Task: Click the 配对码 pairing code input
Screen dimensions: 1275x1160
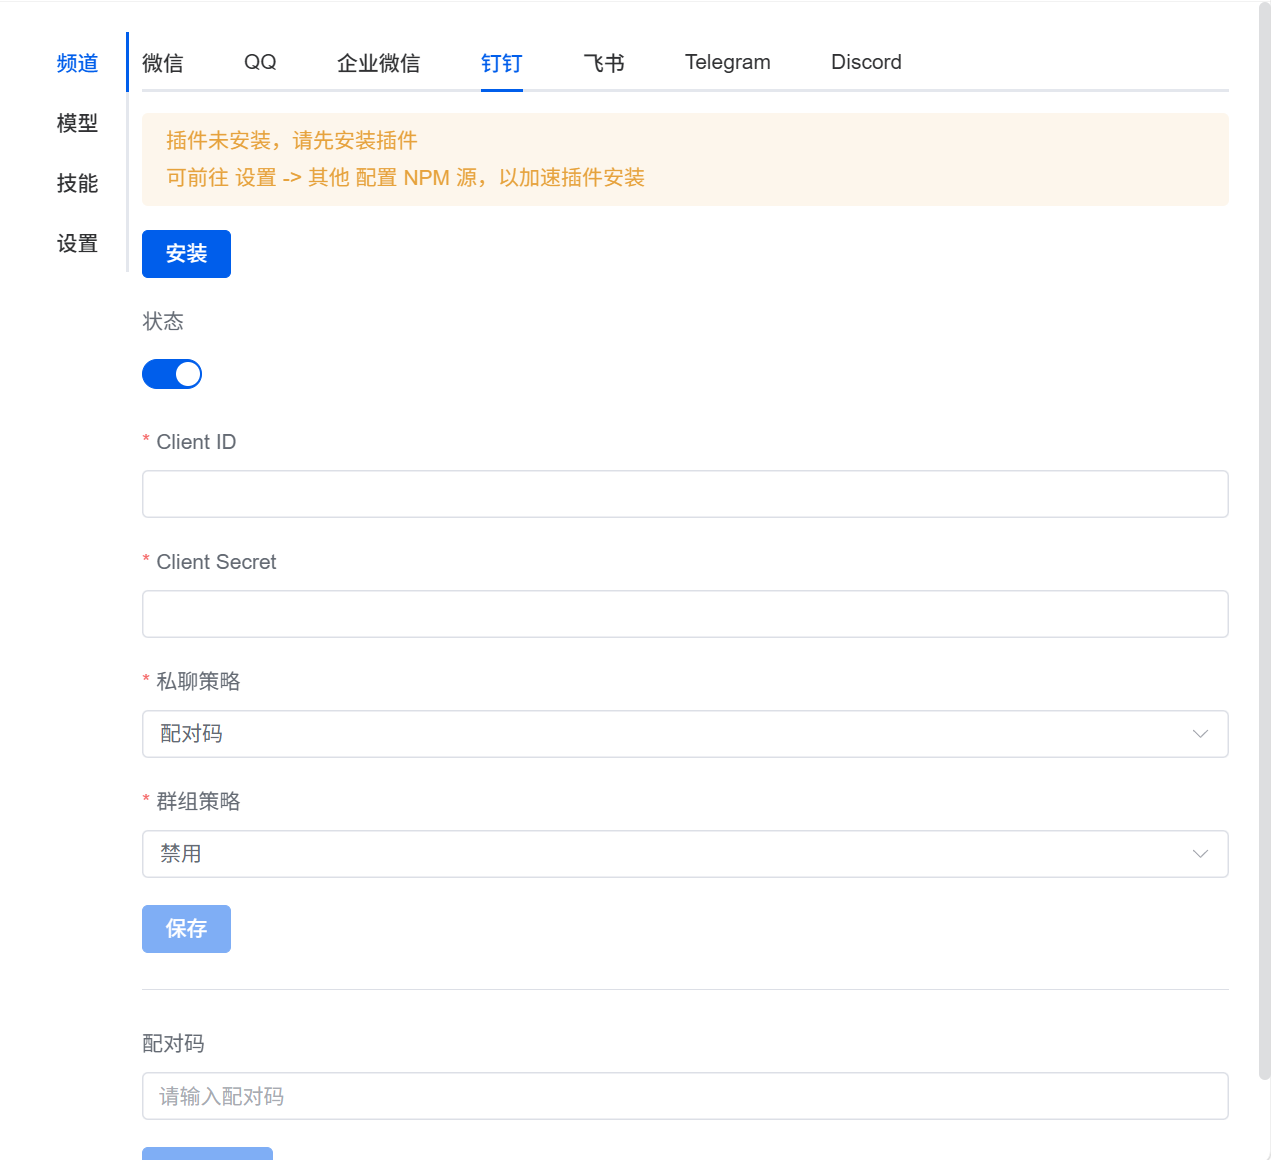Action: [x=684, y=1096]
